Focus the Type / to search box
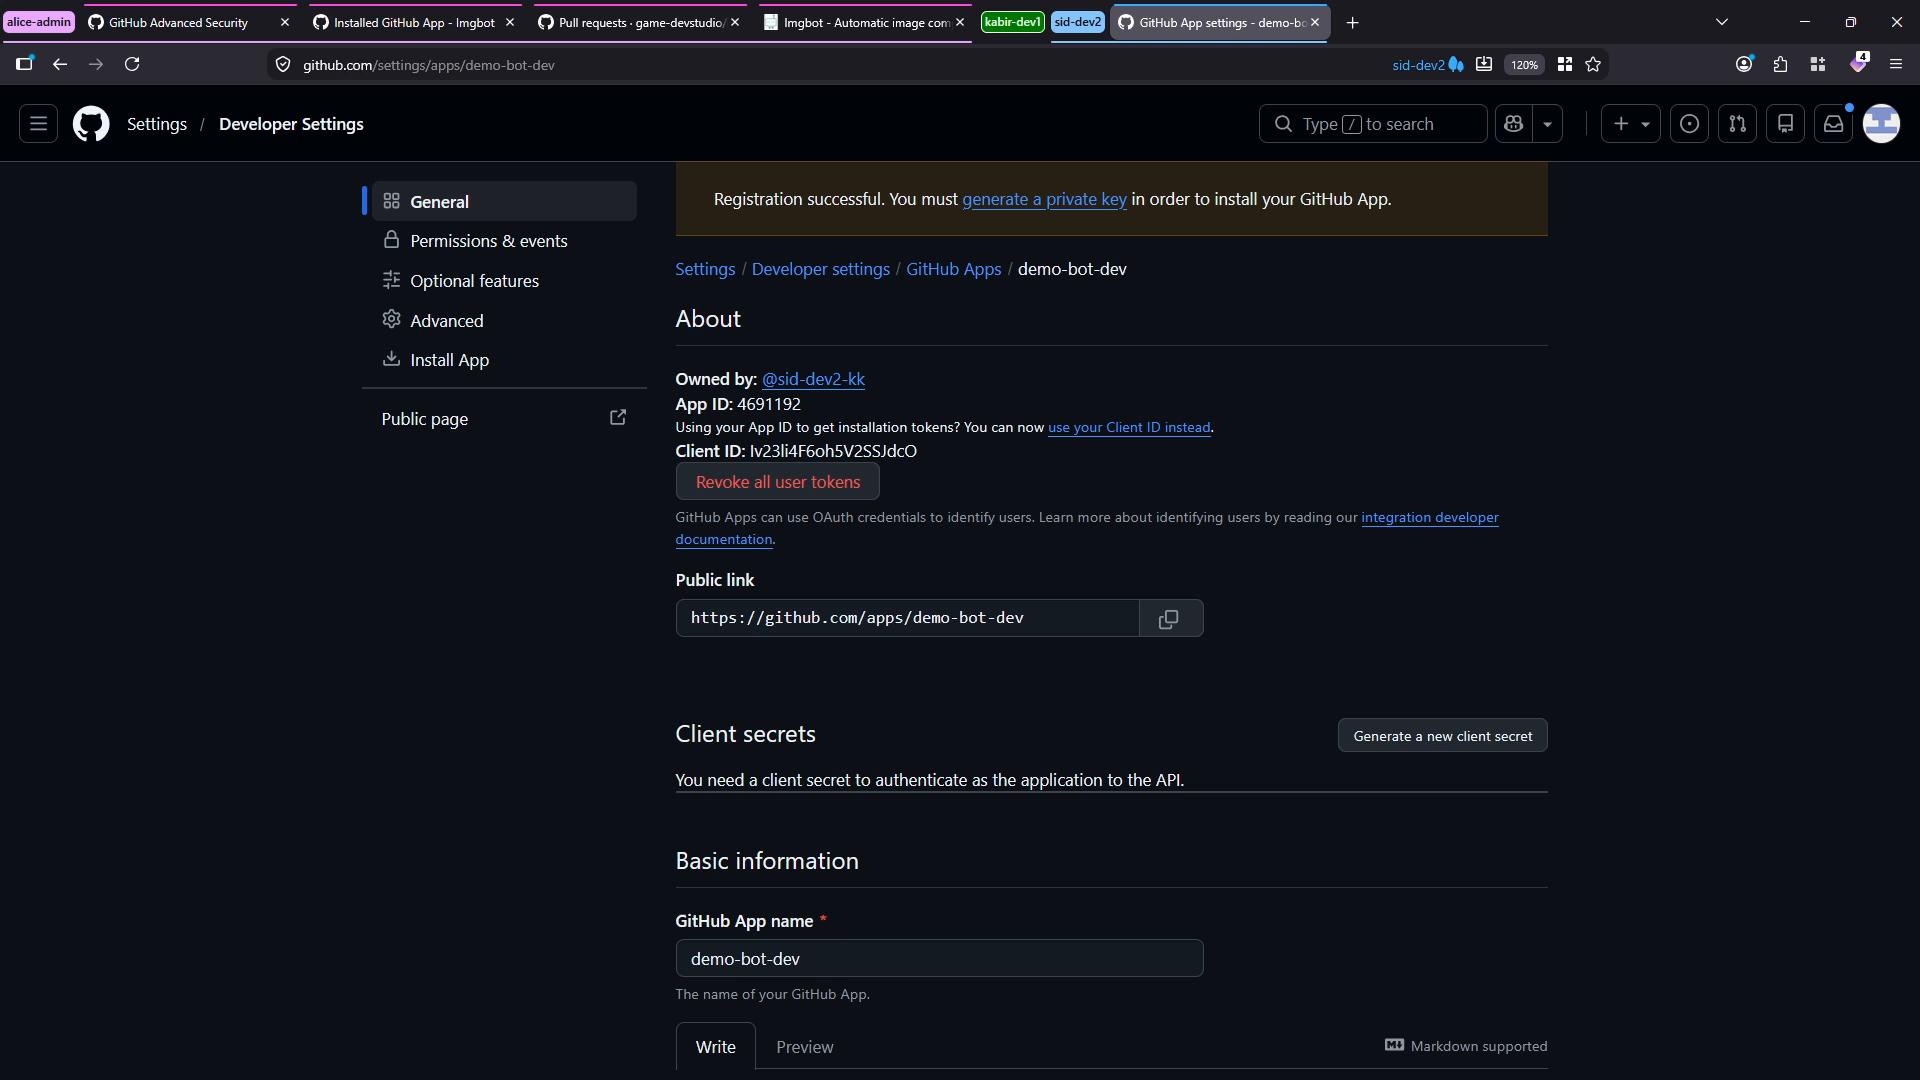Screen dimensions: 1920x1080 point(1372,124)
